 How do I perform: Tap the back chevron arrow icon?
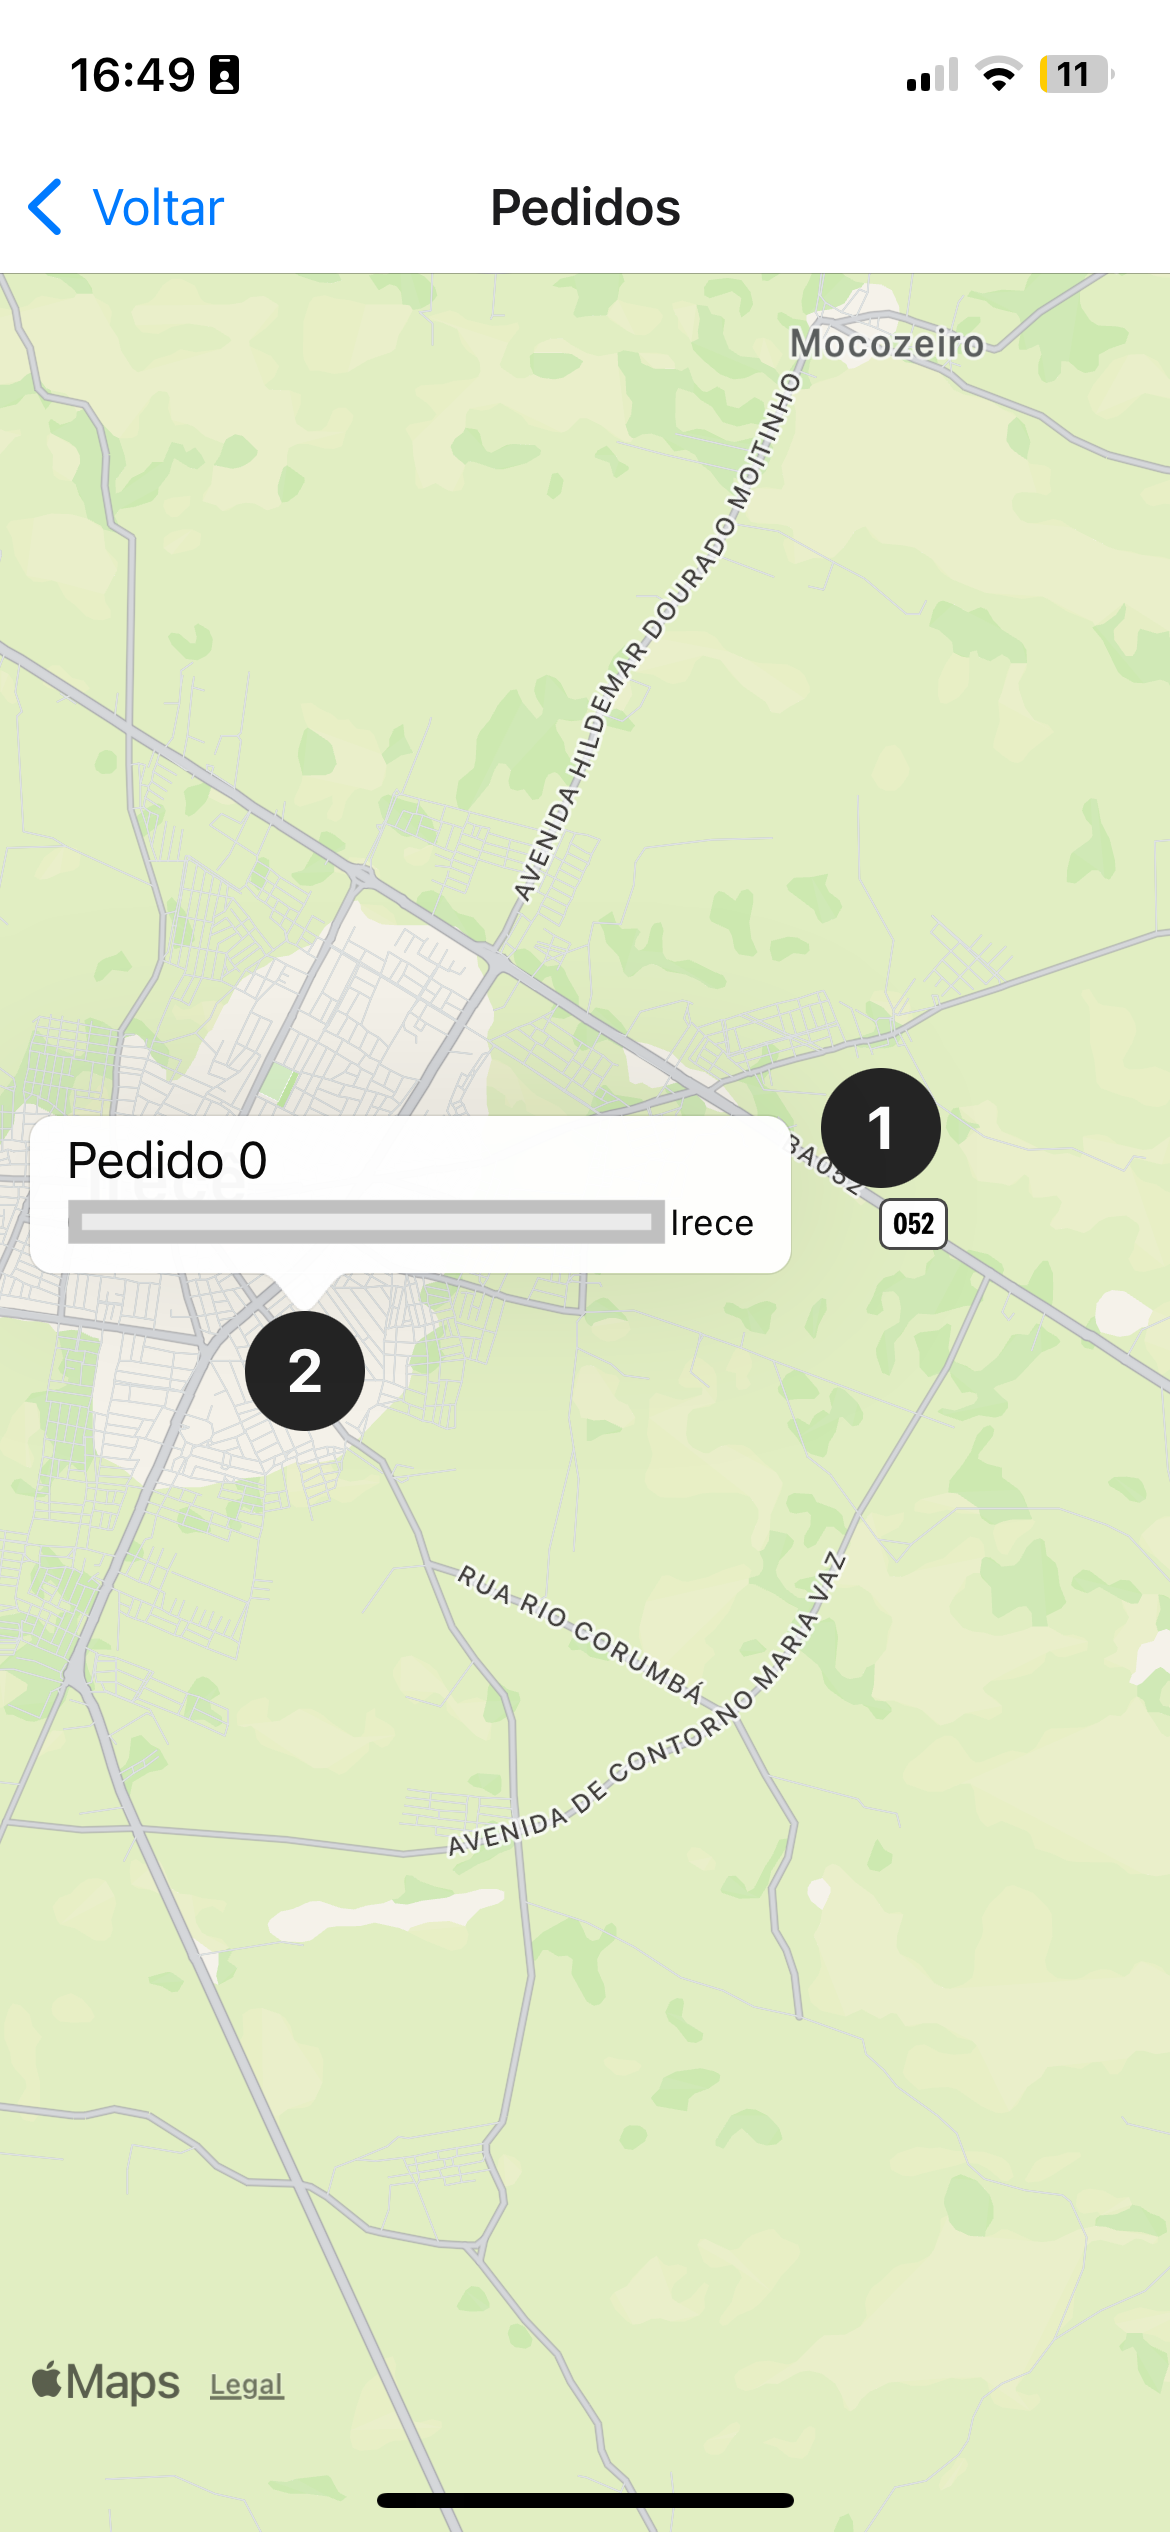click(46, 207)
